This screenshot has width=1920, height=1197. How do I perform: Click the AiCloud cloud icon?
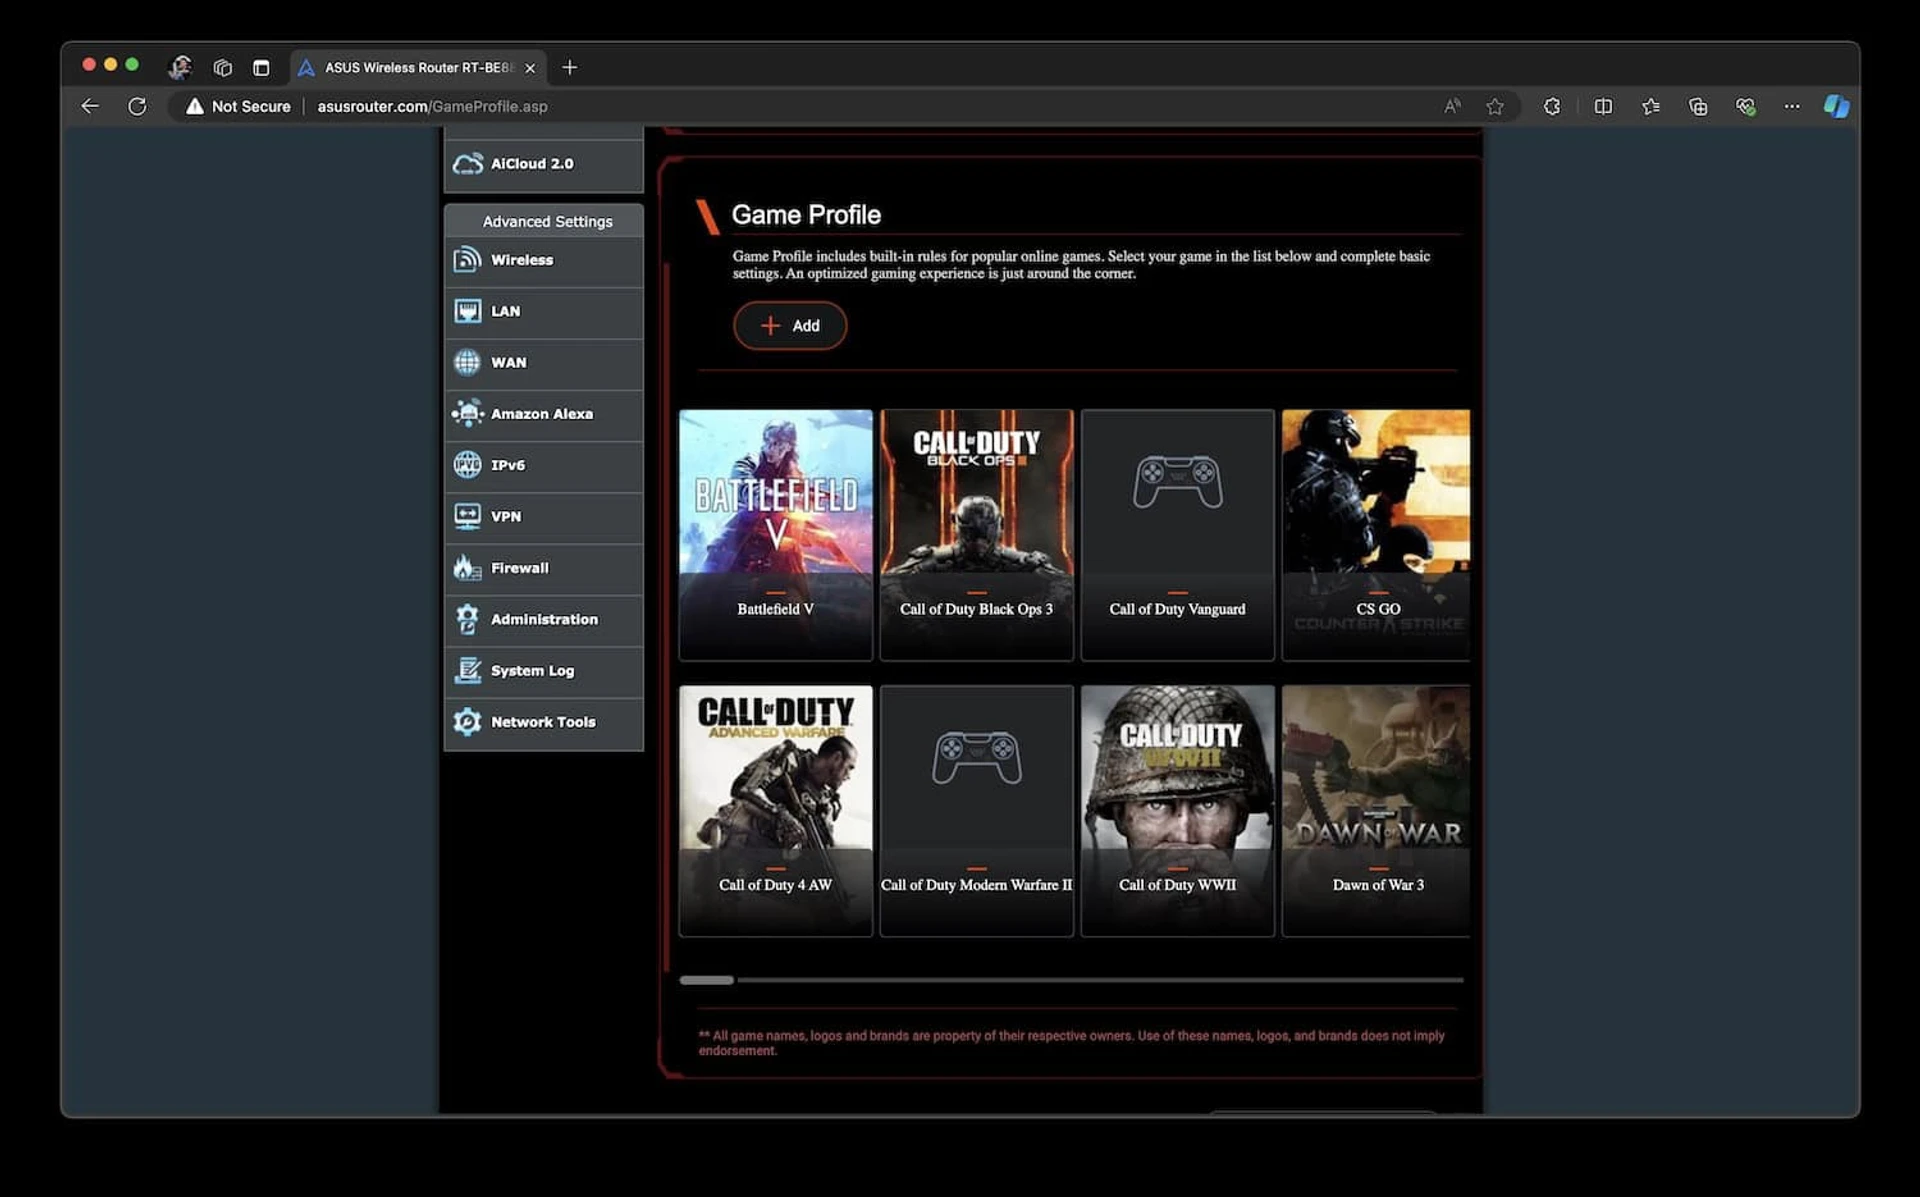(x=467, y=164)
